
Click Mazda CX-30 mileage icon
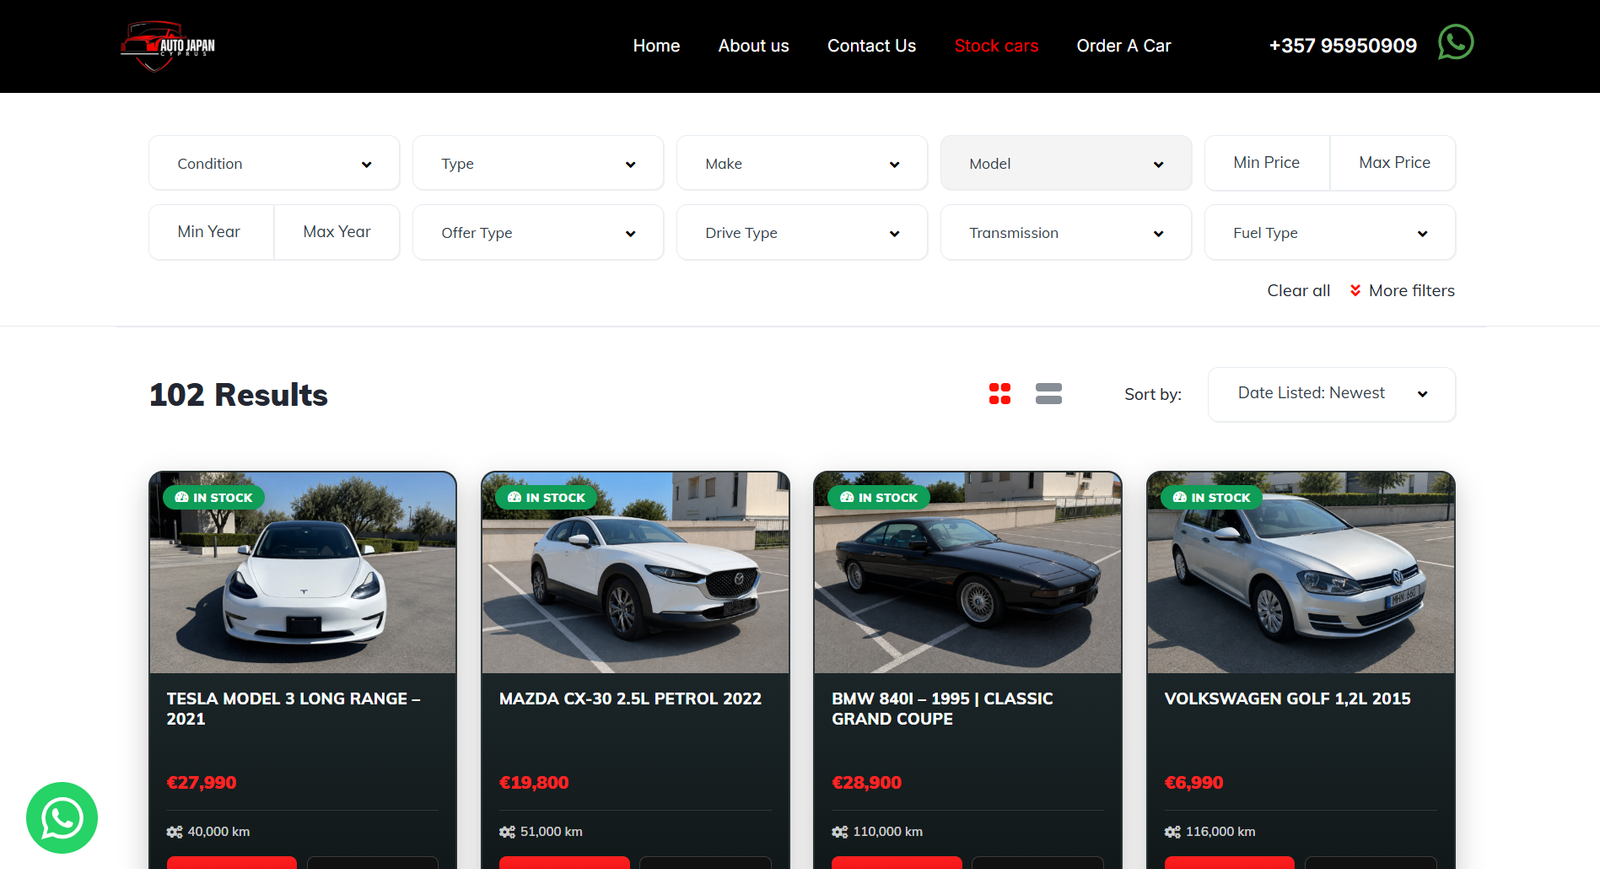tap(507, 832)
